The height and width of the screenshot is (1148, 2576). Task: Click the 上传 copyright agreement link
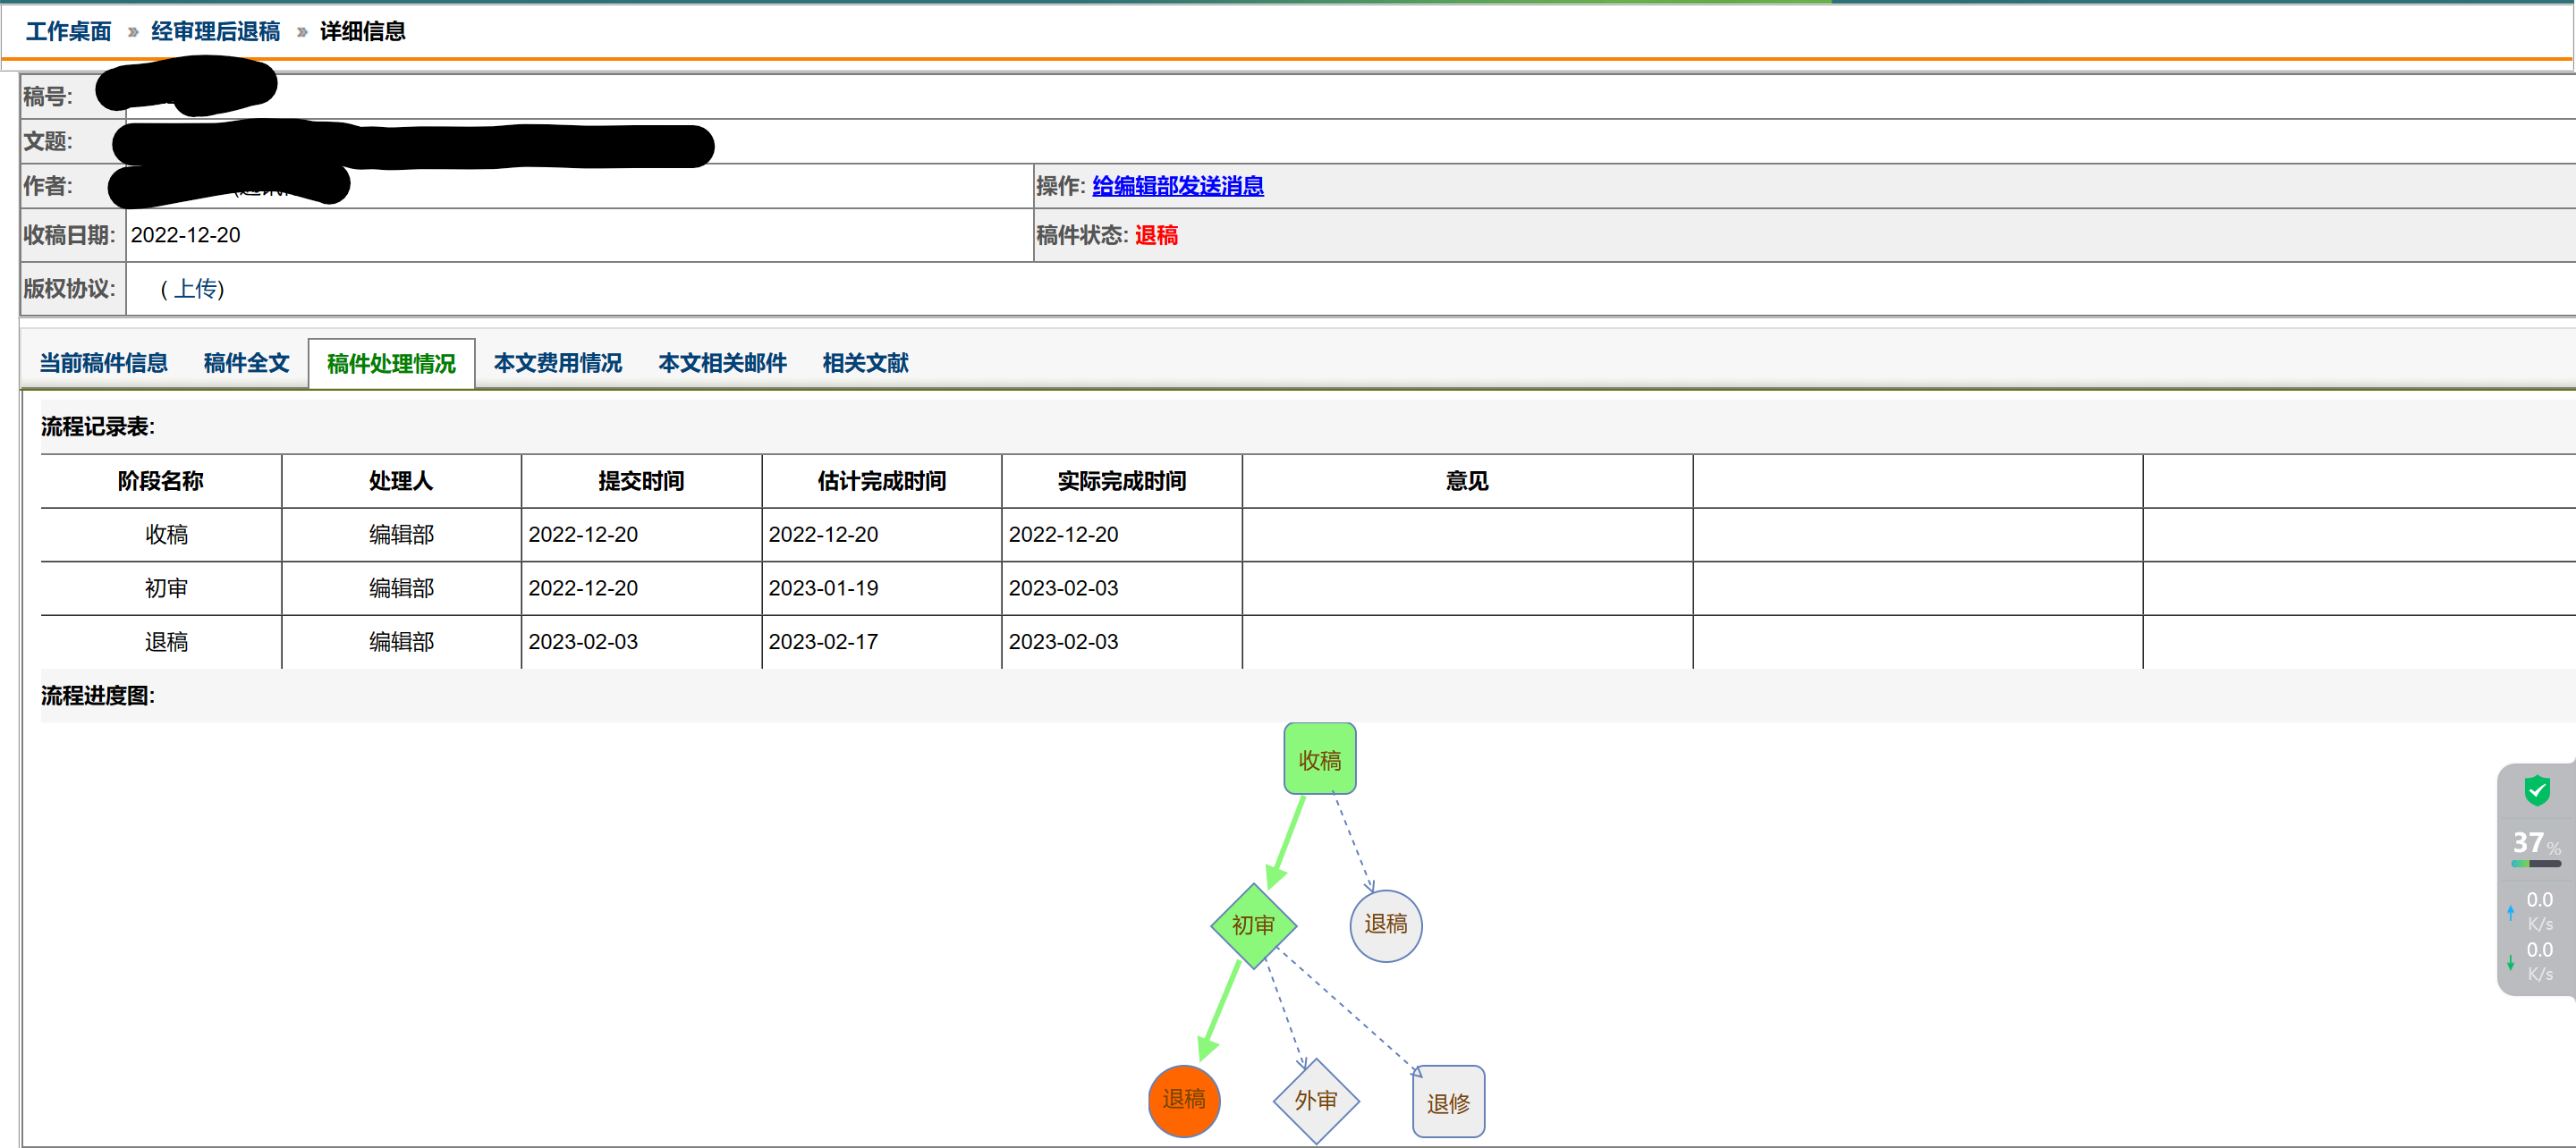pyautogui.click(x=197, y=289)
